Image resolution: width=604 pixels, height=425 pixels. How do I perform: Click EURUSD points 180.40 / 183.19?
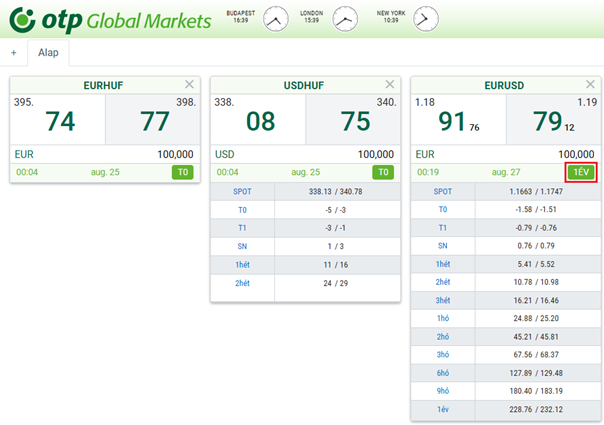(x=536, y=391)
